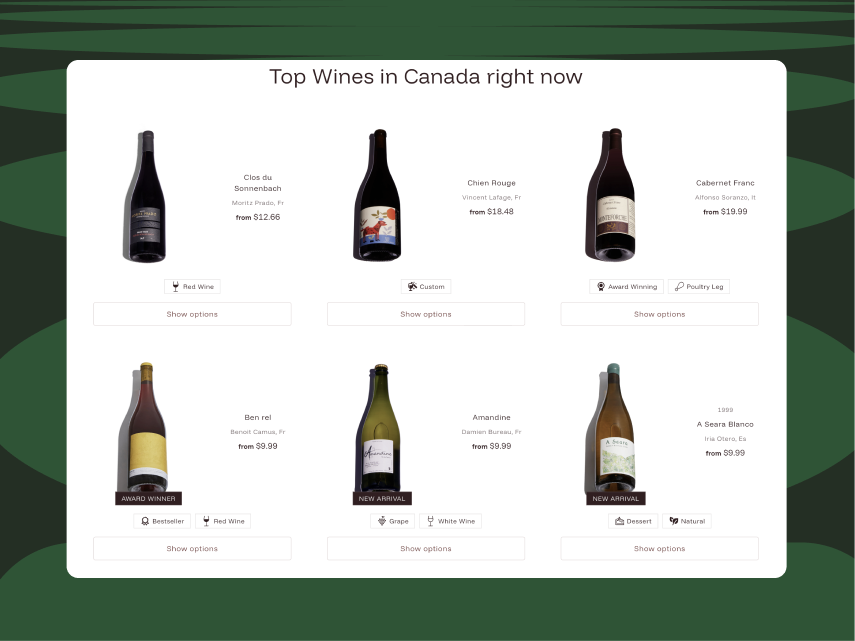Viewport: 855px width, 641px height.
Task: Click the Award Winning ribbon icon
Action: [600, 287]
